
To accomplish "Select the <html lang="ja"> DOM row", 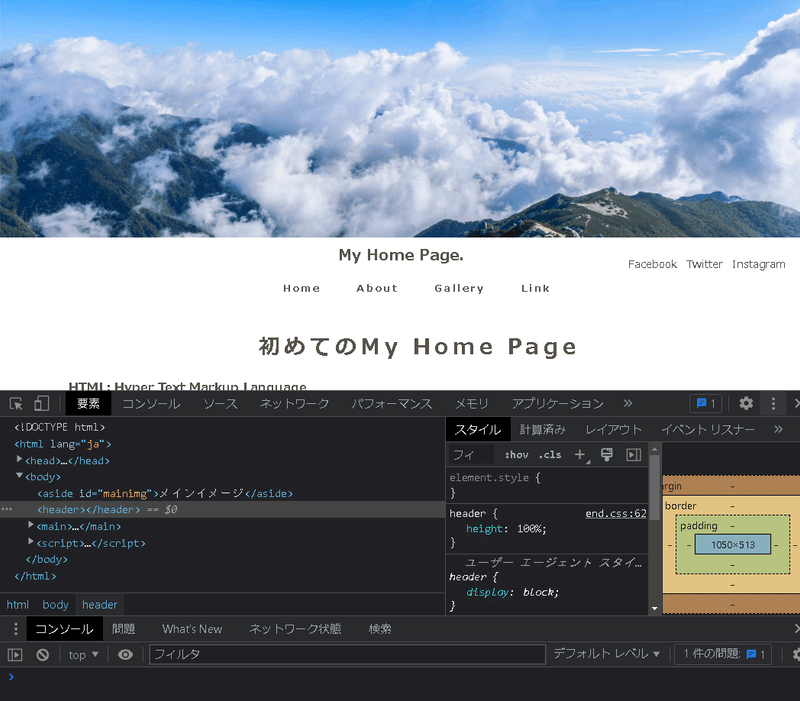I will click(x=62, y=444).
